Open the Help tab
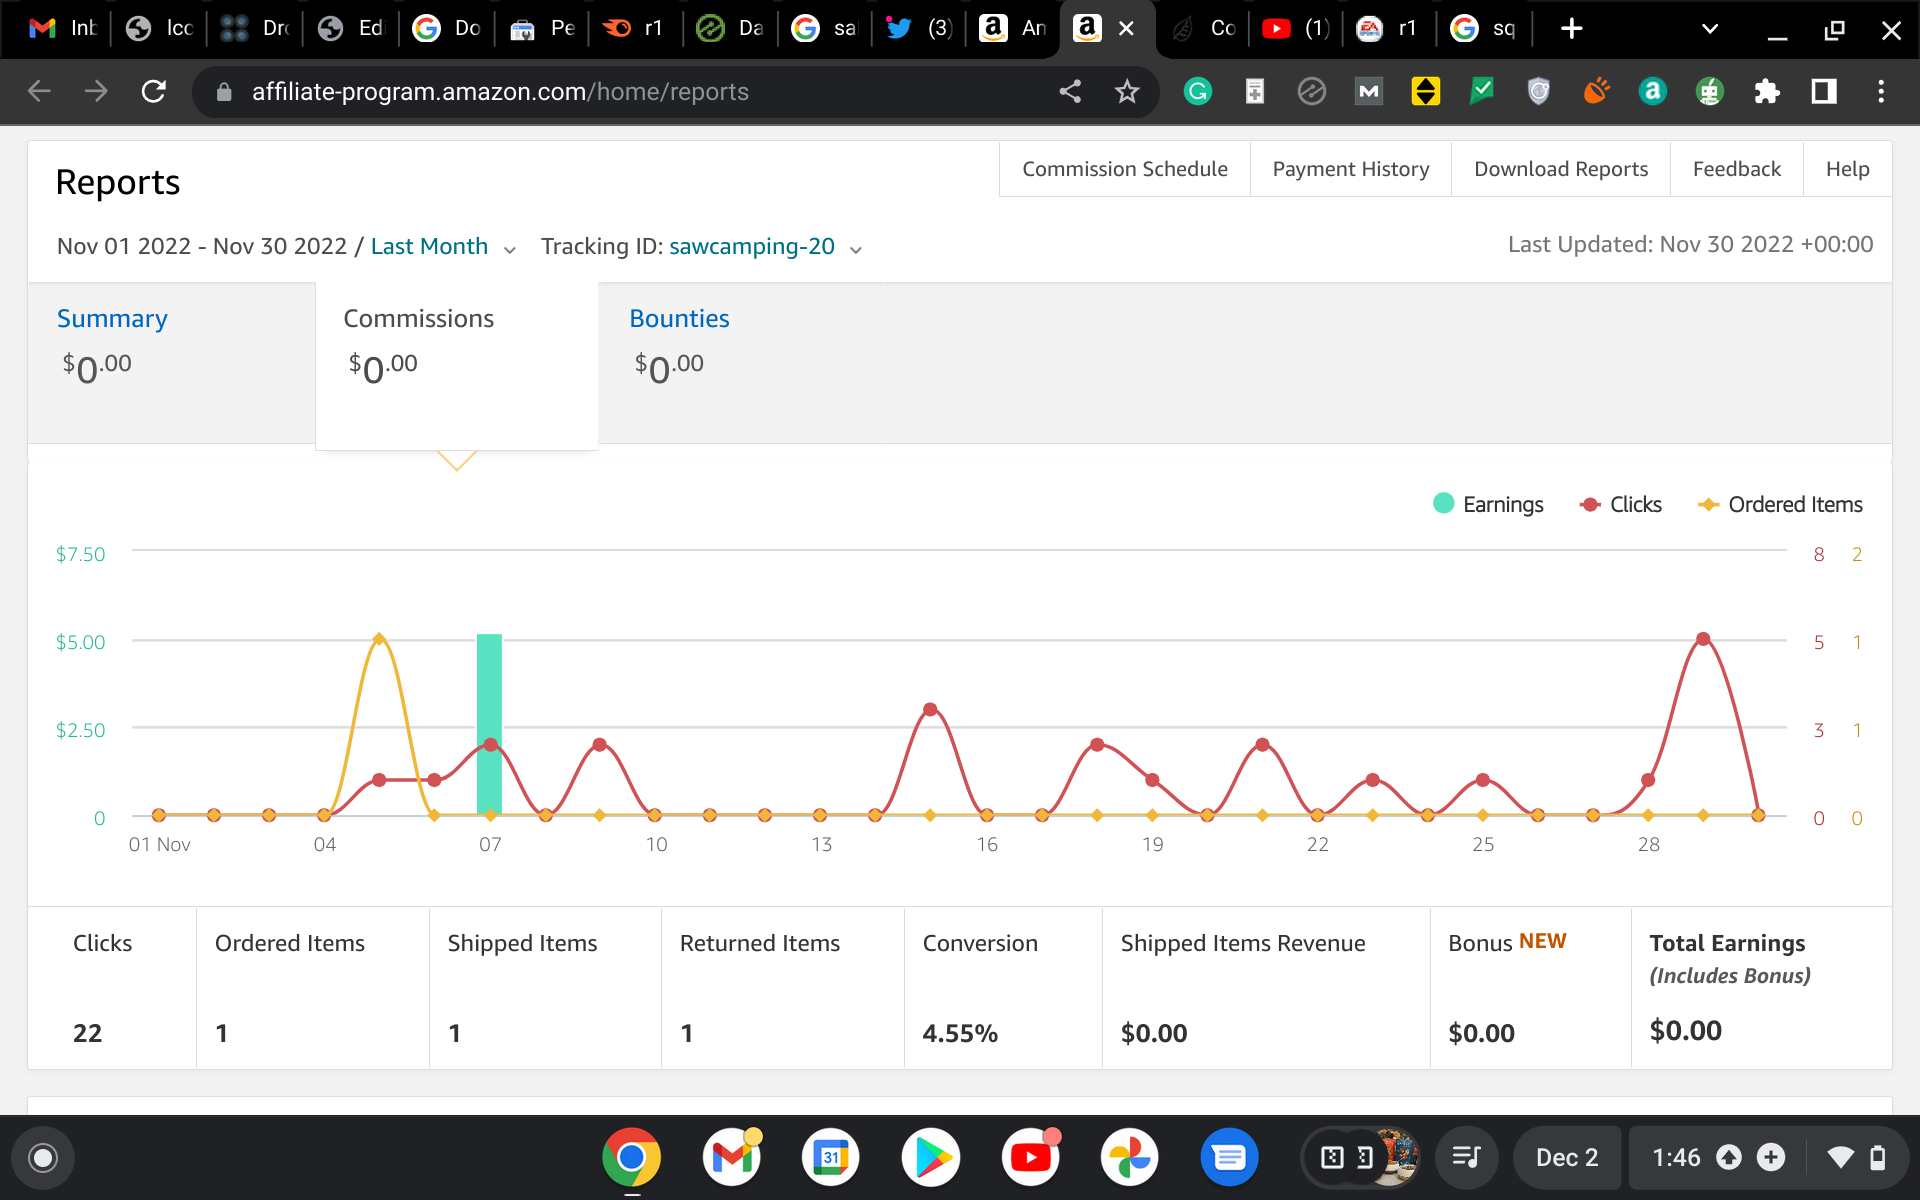 click(x=1847, y=169)
